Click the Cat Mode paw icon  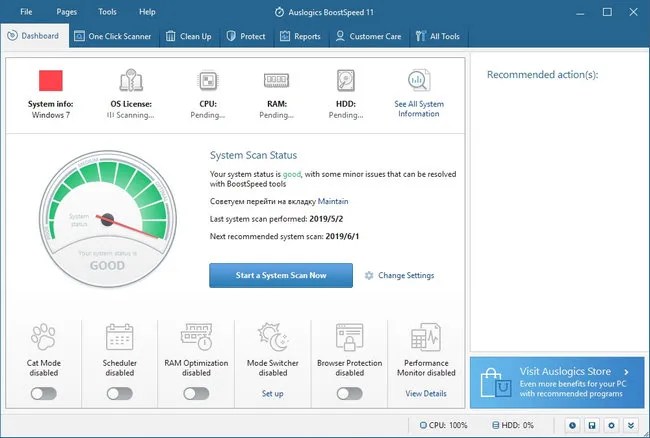coord(44,337)
